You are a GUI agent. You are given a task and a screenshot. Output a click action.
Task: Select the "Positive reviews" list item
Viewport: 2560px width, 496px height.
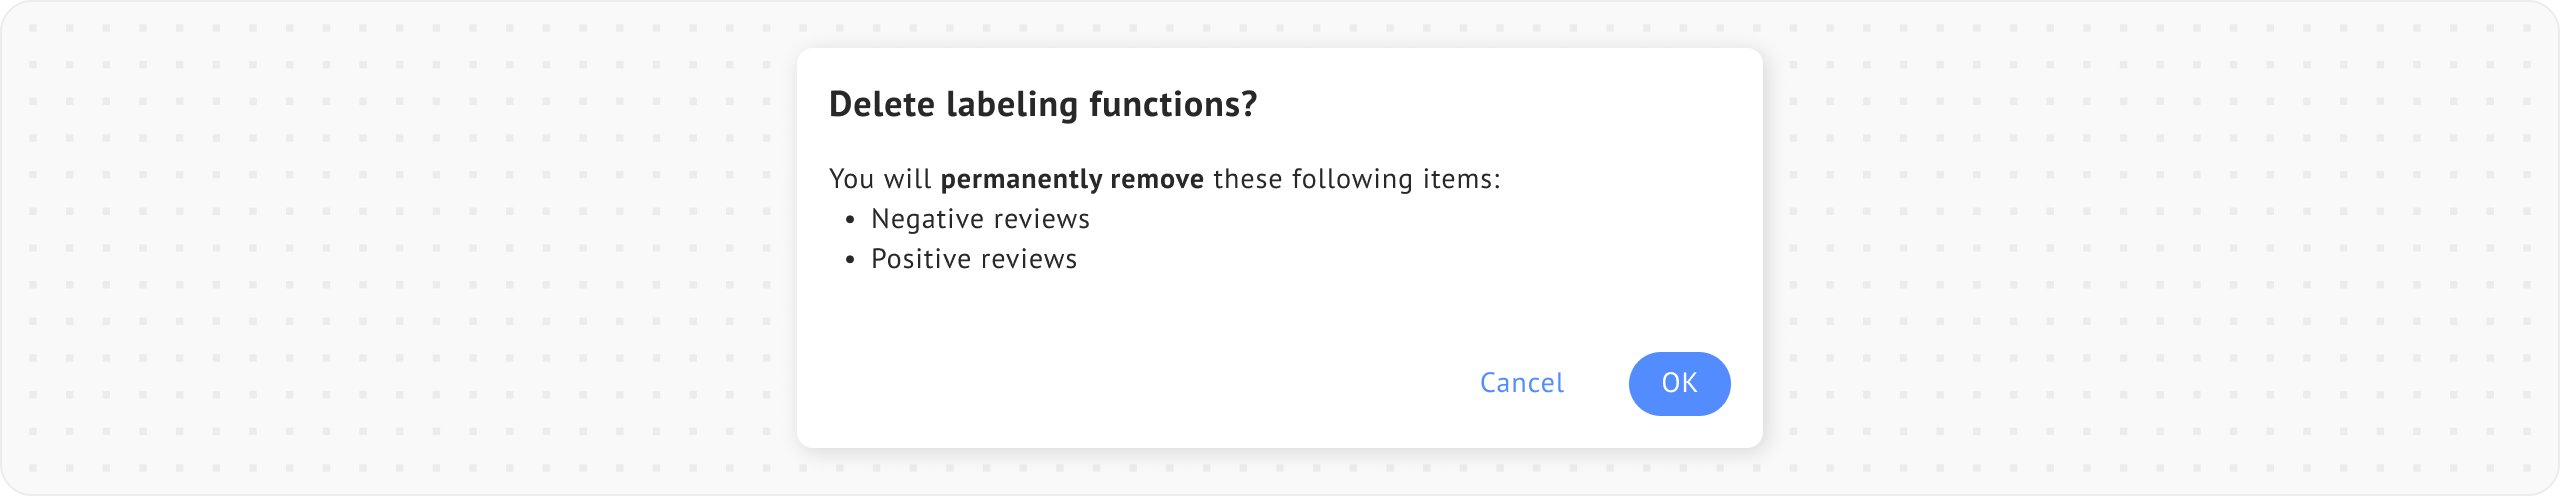point(973,259)
